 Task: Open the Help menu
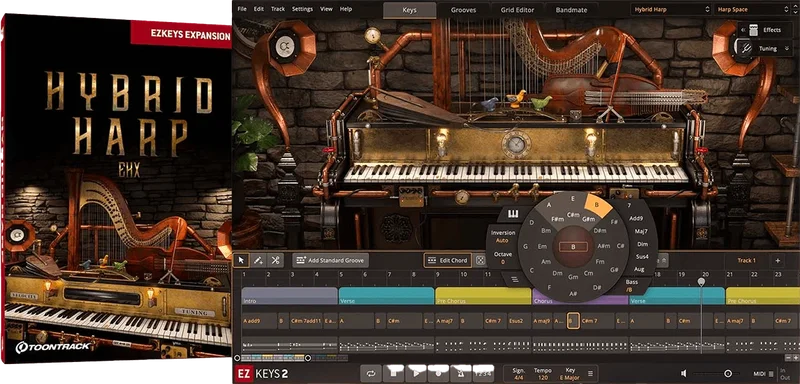tap(345, 9)
